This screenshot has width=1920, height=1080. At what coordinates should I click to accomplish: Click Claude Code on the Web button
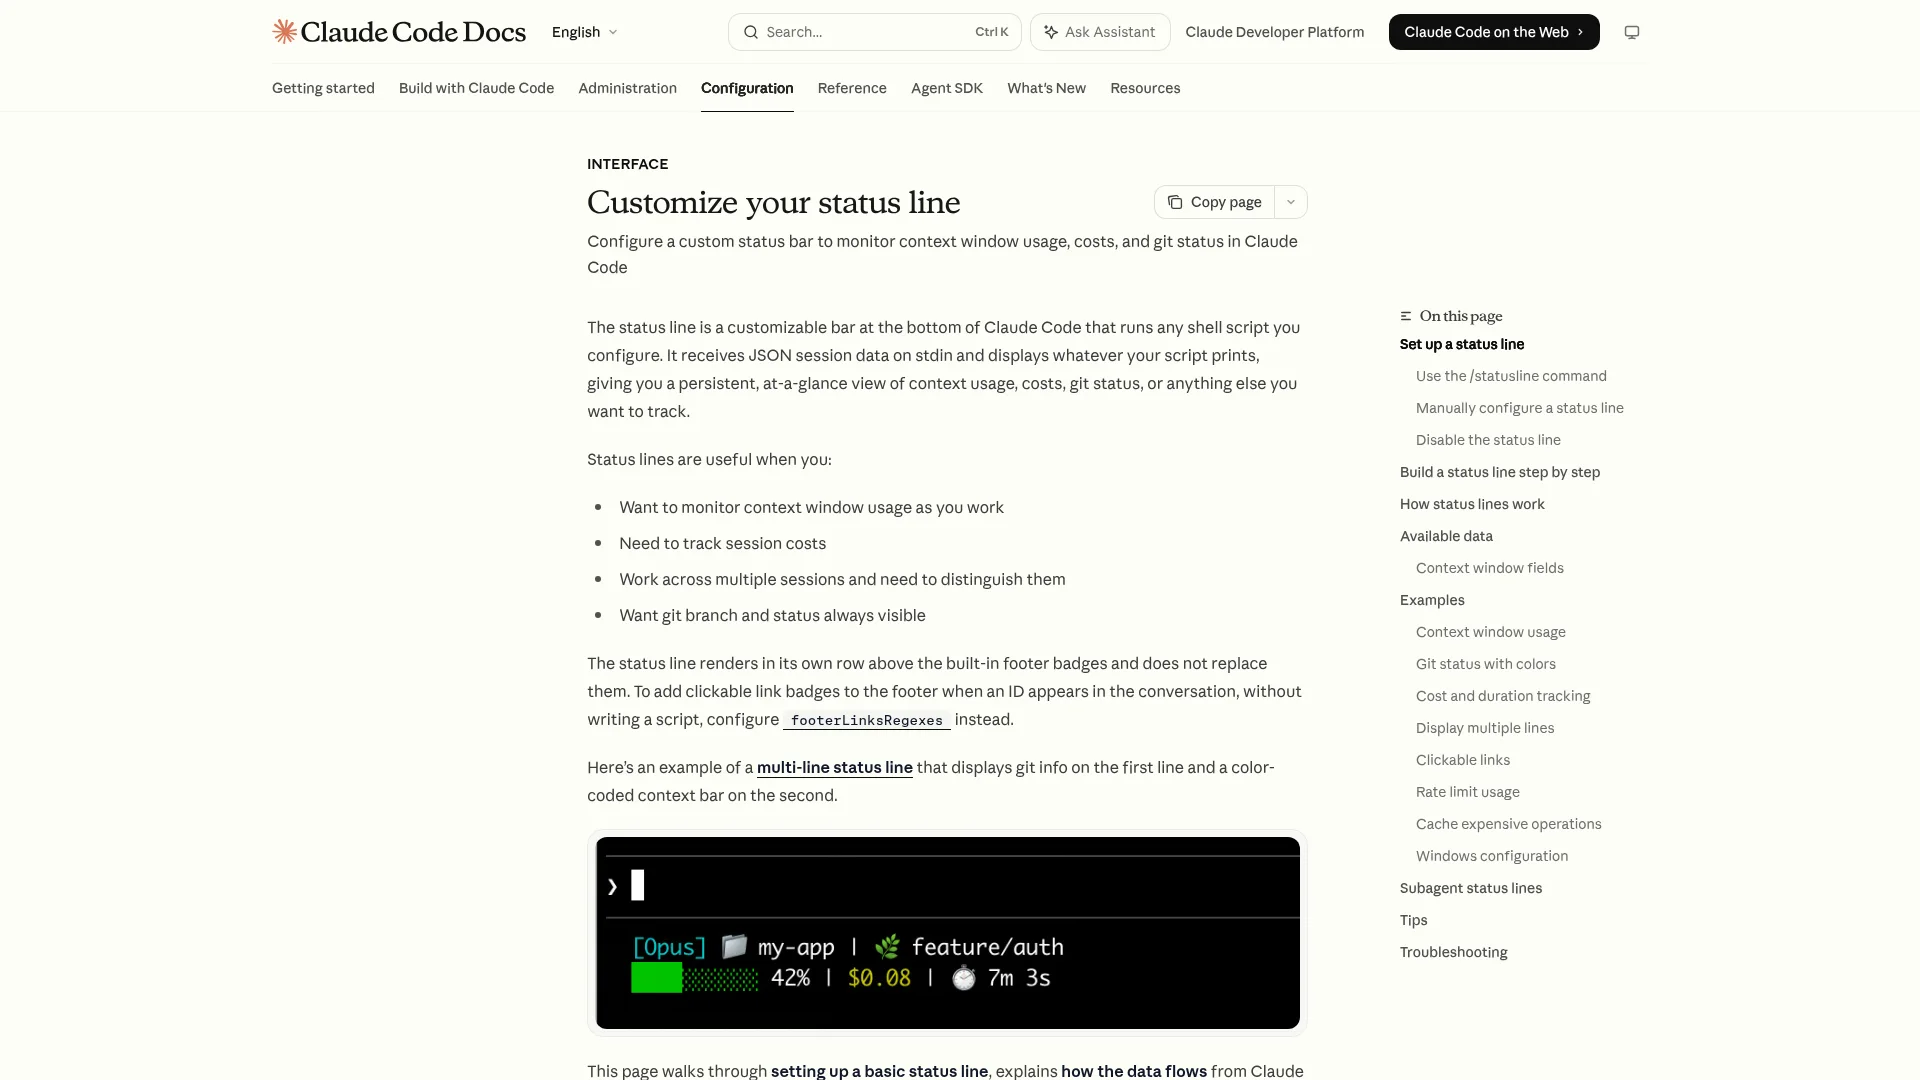[1494, 32]
